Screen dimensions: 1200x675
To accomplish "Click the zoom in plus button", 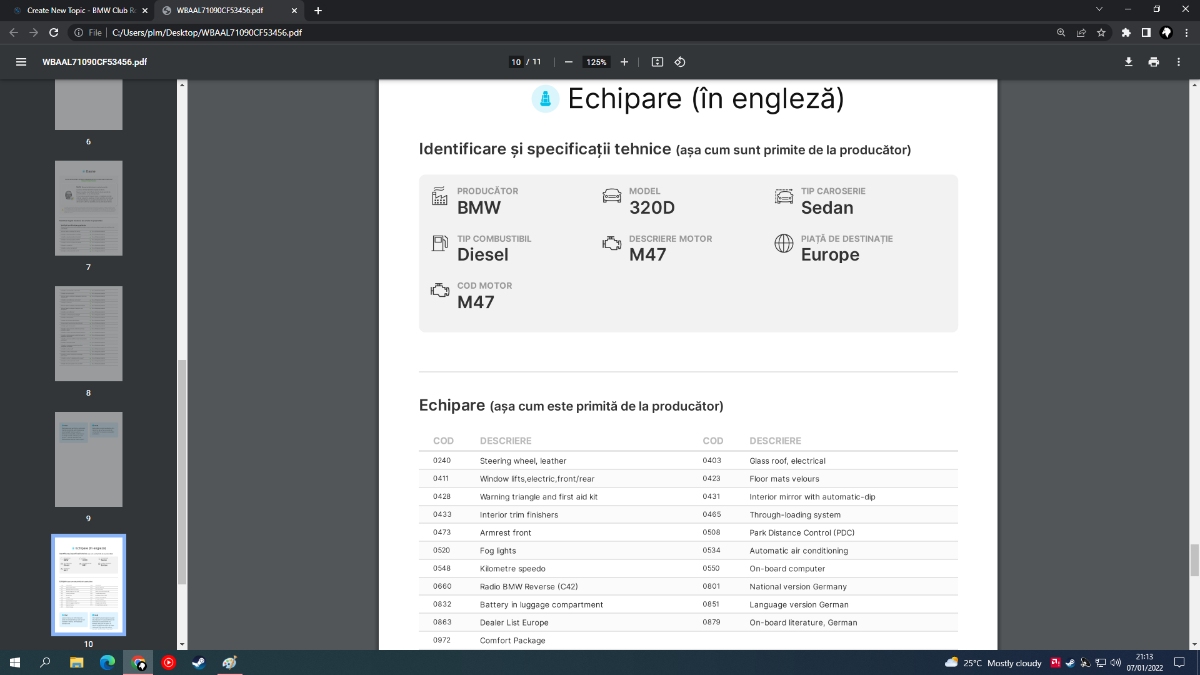I will [625, 62].
